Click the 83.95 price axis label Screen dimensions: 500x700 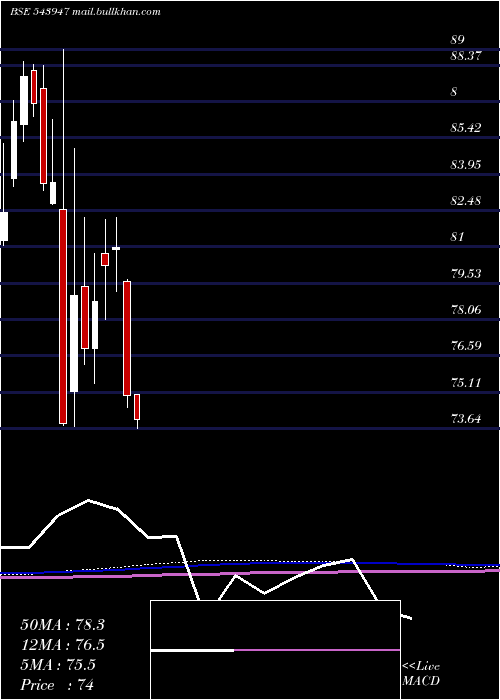click(466, 165)
